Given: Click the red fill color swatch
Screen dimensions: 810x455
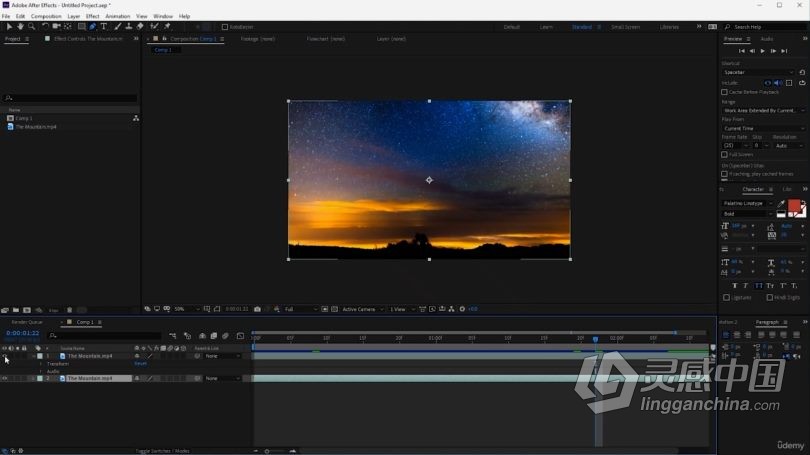Looking at the screenshot, I should pyautogui.click(x=794, y=205).
